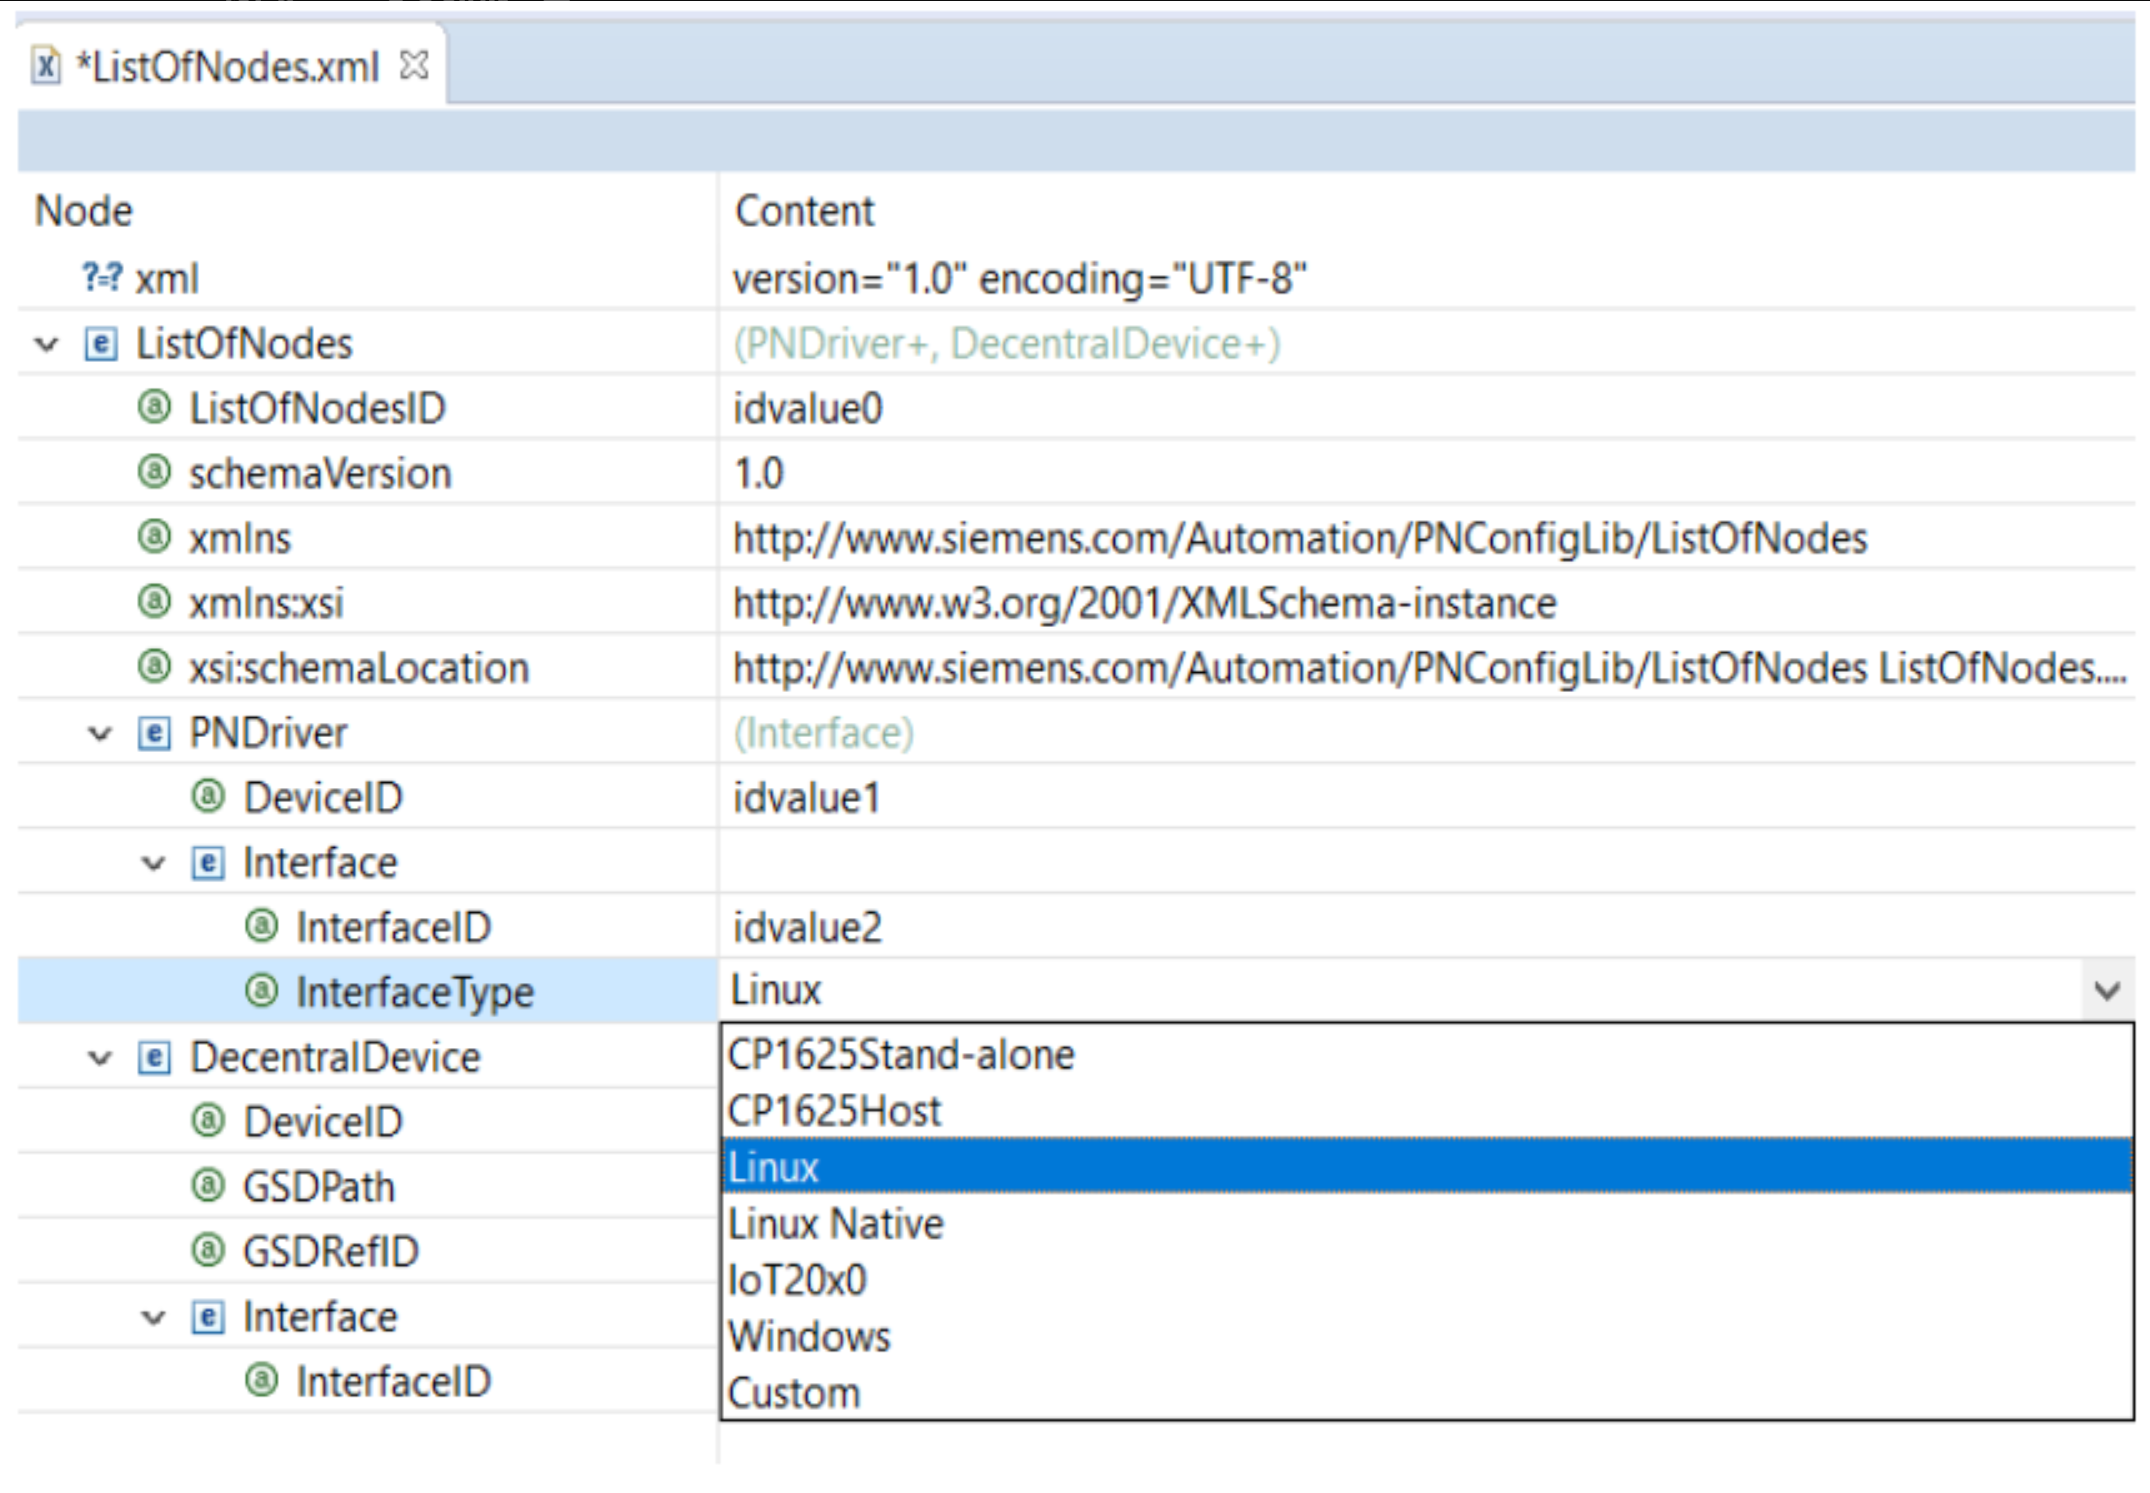Viewport: 2150px width, 1493px height.
Task: Click the InterfaceType attribute icon
Action: click(262, 991)
